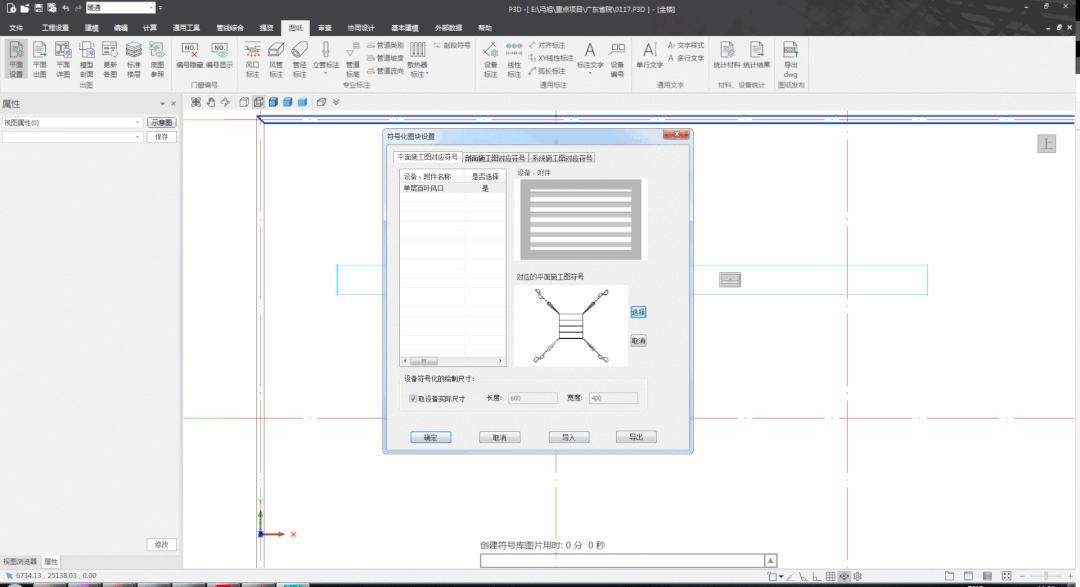Open the 统计材料 statistics tool
This screenshot has height=587, width=1080.
pos(727,56)
